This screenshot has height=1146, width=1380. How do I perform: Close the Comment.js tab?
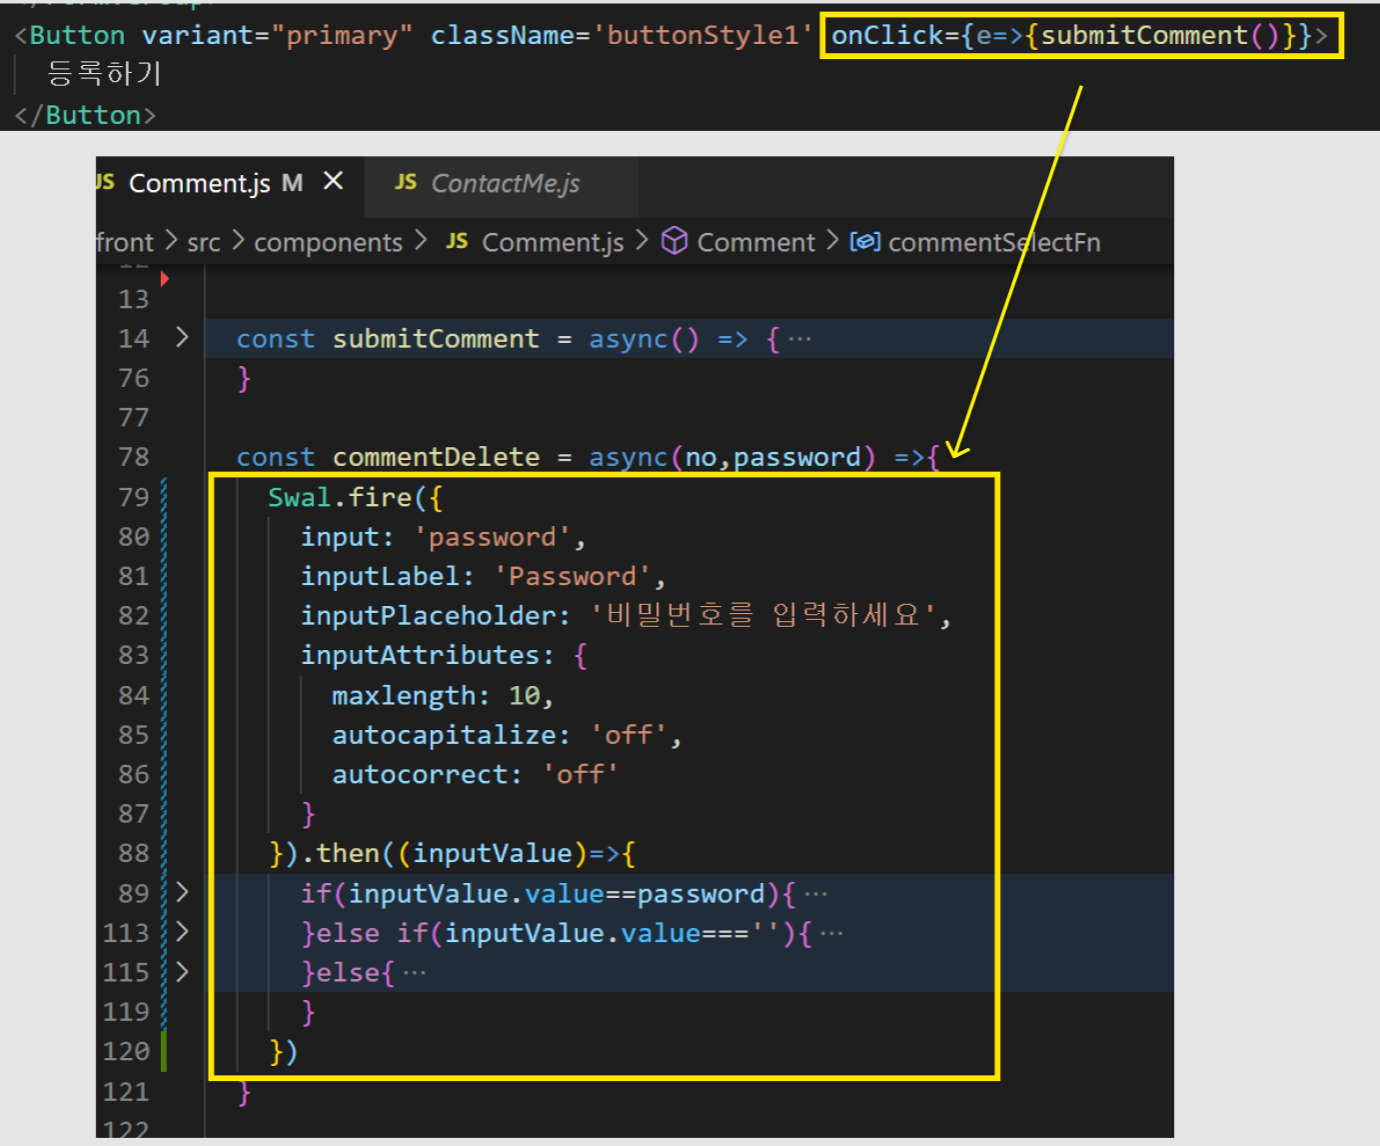tap(333, 181)
